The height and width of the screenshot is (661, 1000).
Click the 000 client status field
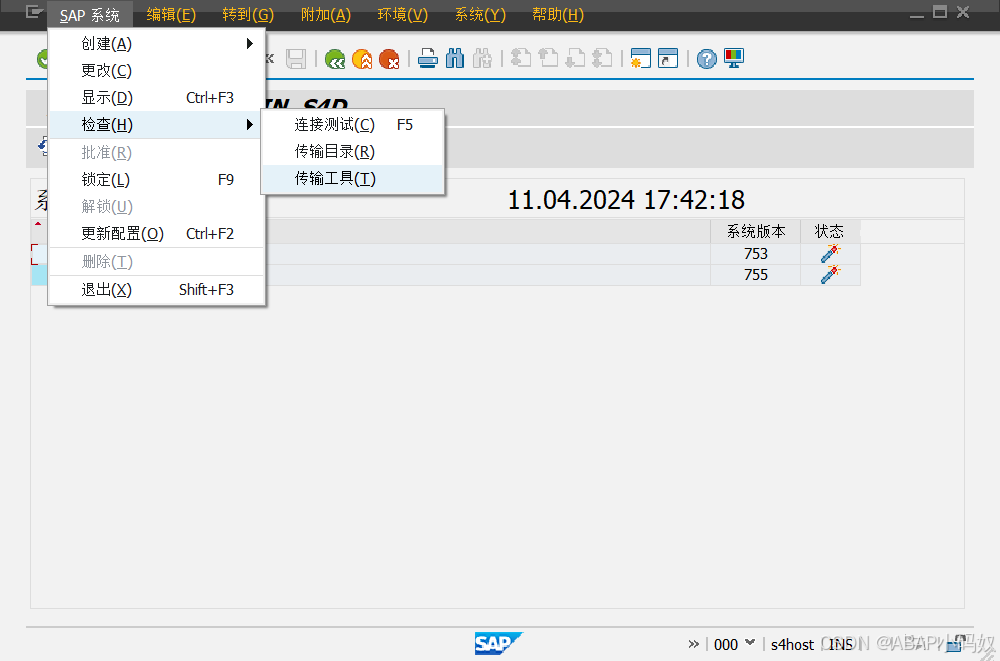pyautogui.click(x=726, y=645)
